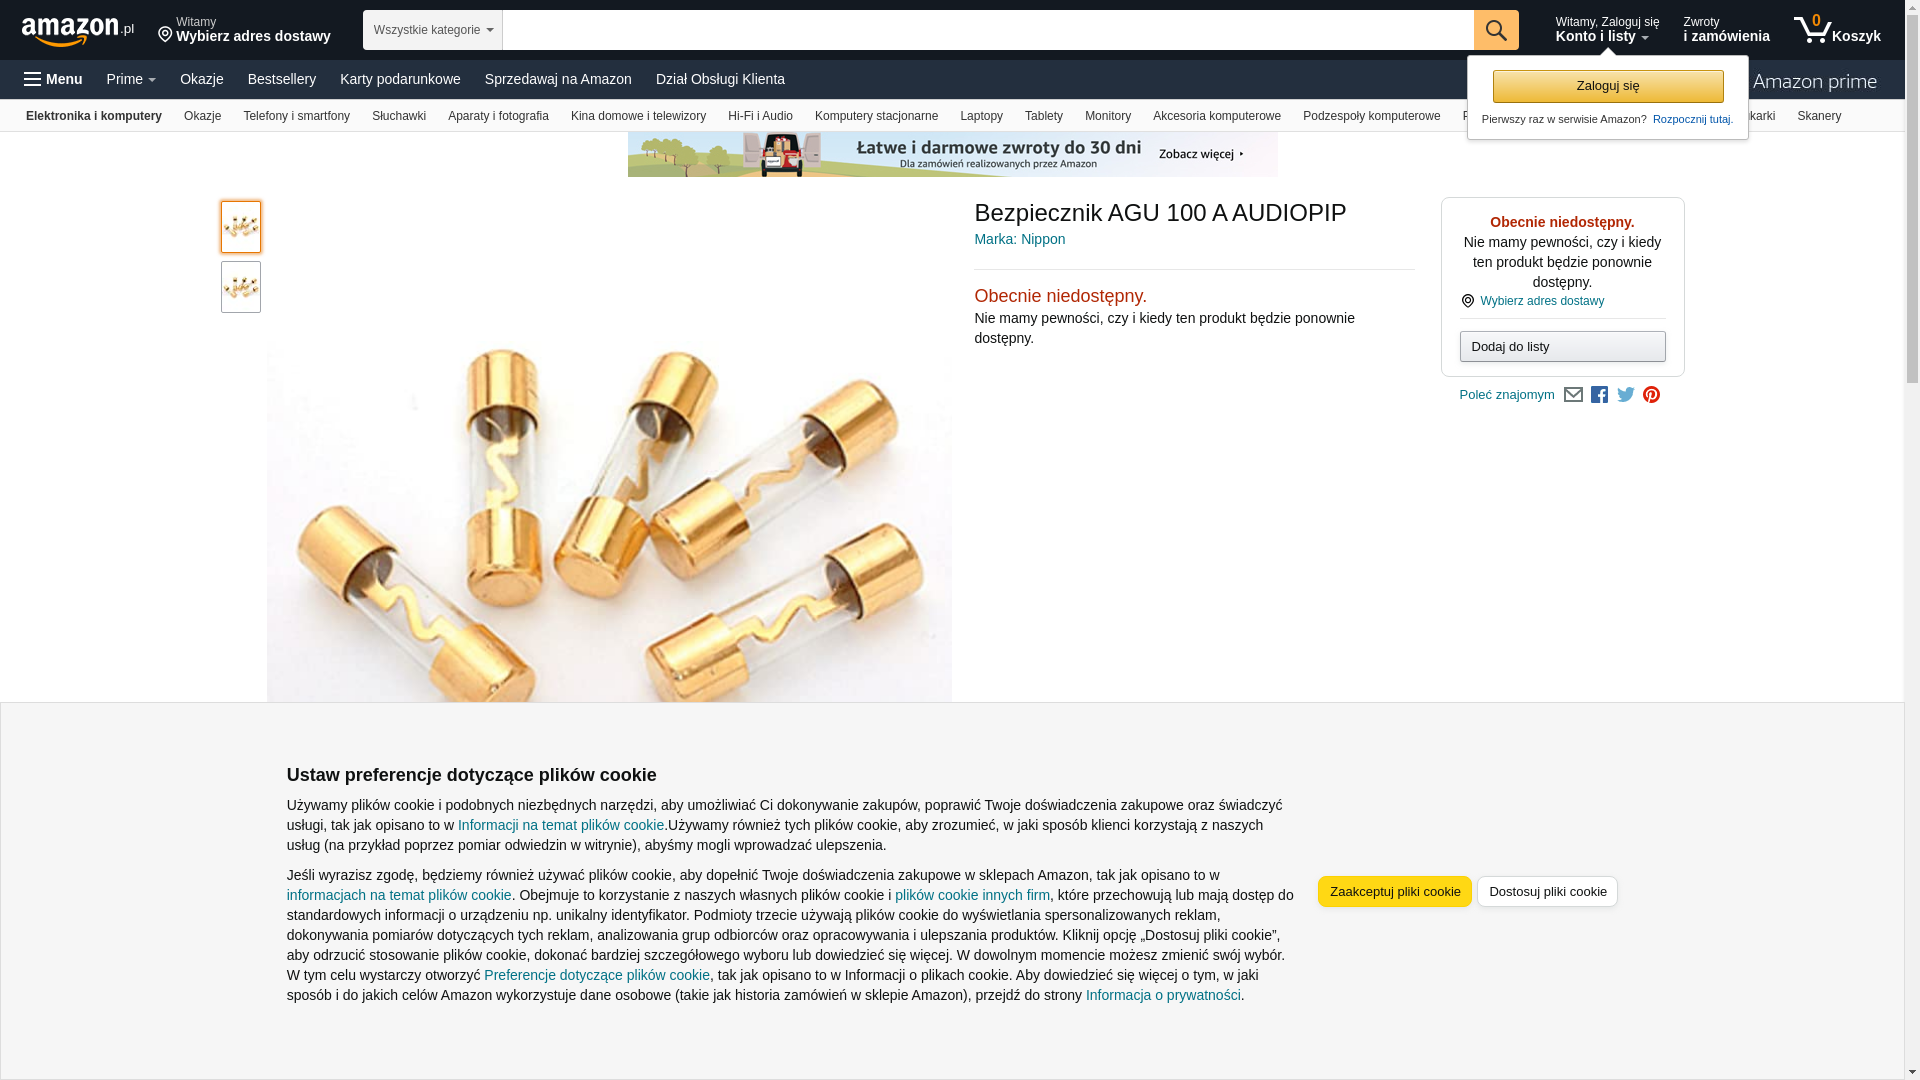Image resolution: width=1920 pixels, height=1080 pixels.
Task: Share product on Facebook icon
Action: pos(1599,395)
